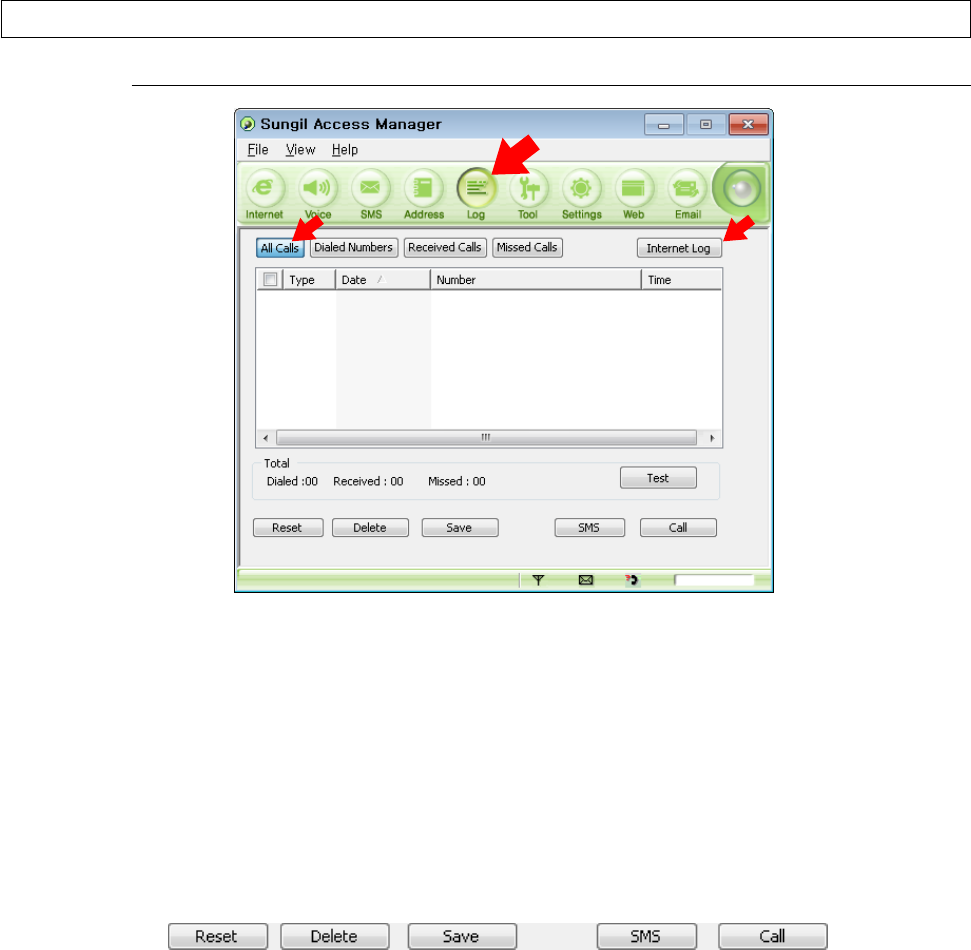Click the 'Dialed :00' total text
Image resolution: width=971 pixels, height=950 pixels.
click(292, 482)
